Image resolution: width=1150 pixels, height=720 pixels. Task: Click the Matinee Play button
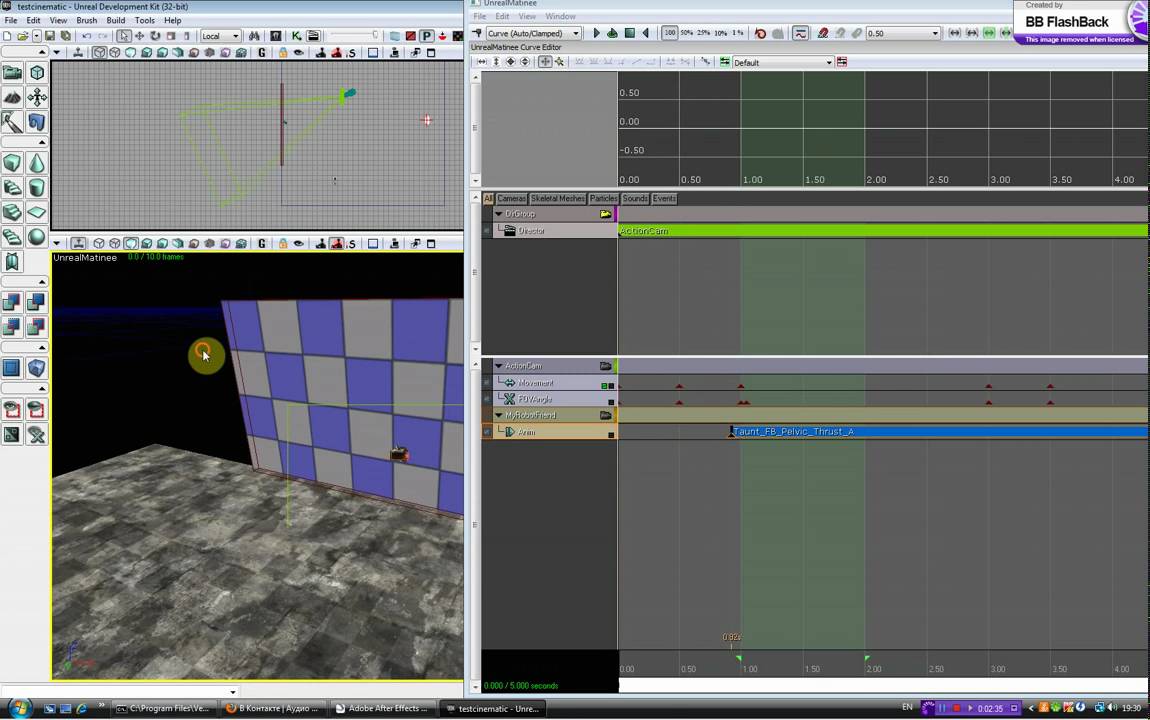pos(596,33)
